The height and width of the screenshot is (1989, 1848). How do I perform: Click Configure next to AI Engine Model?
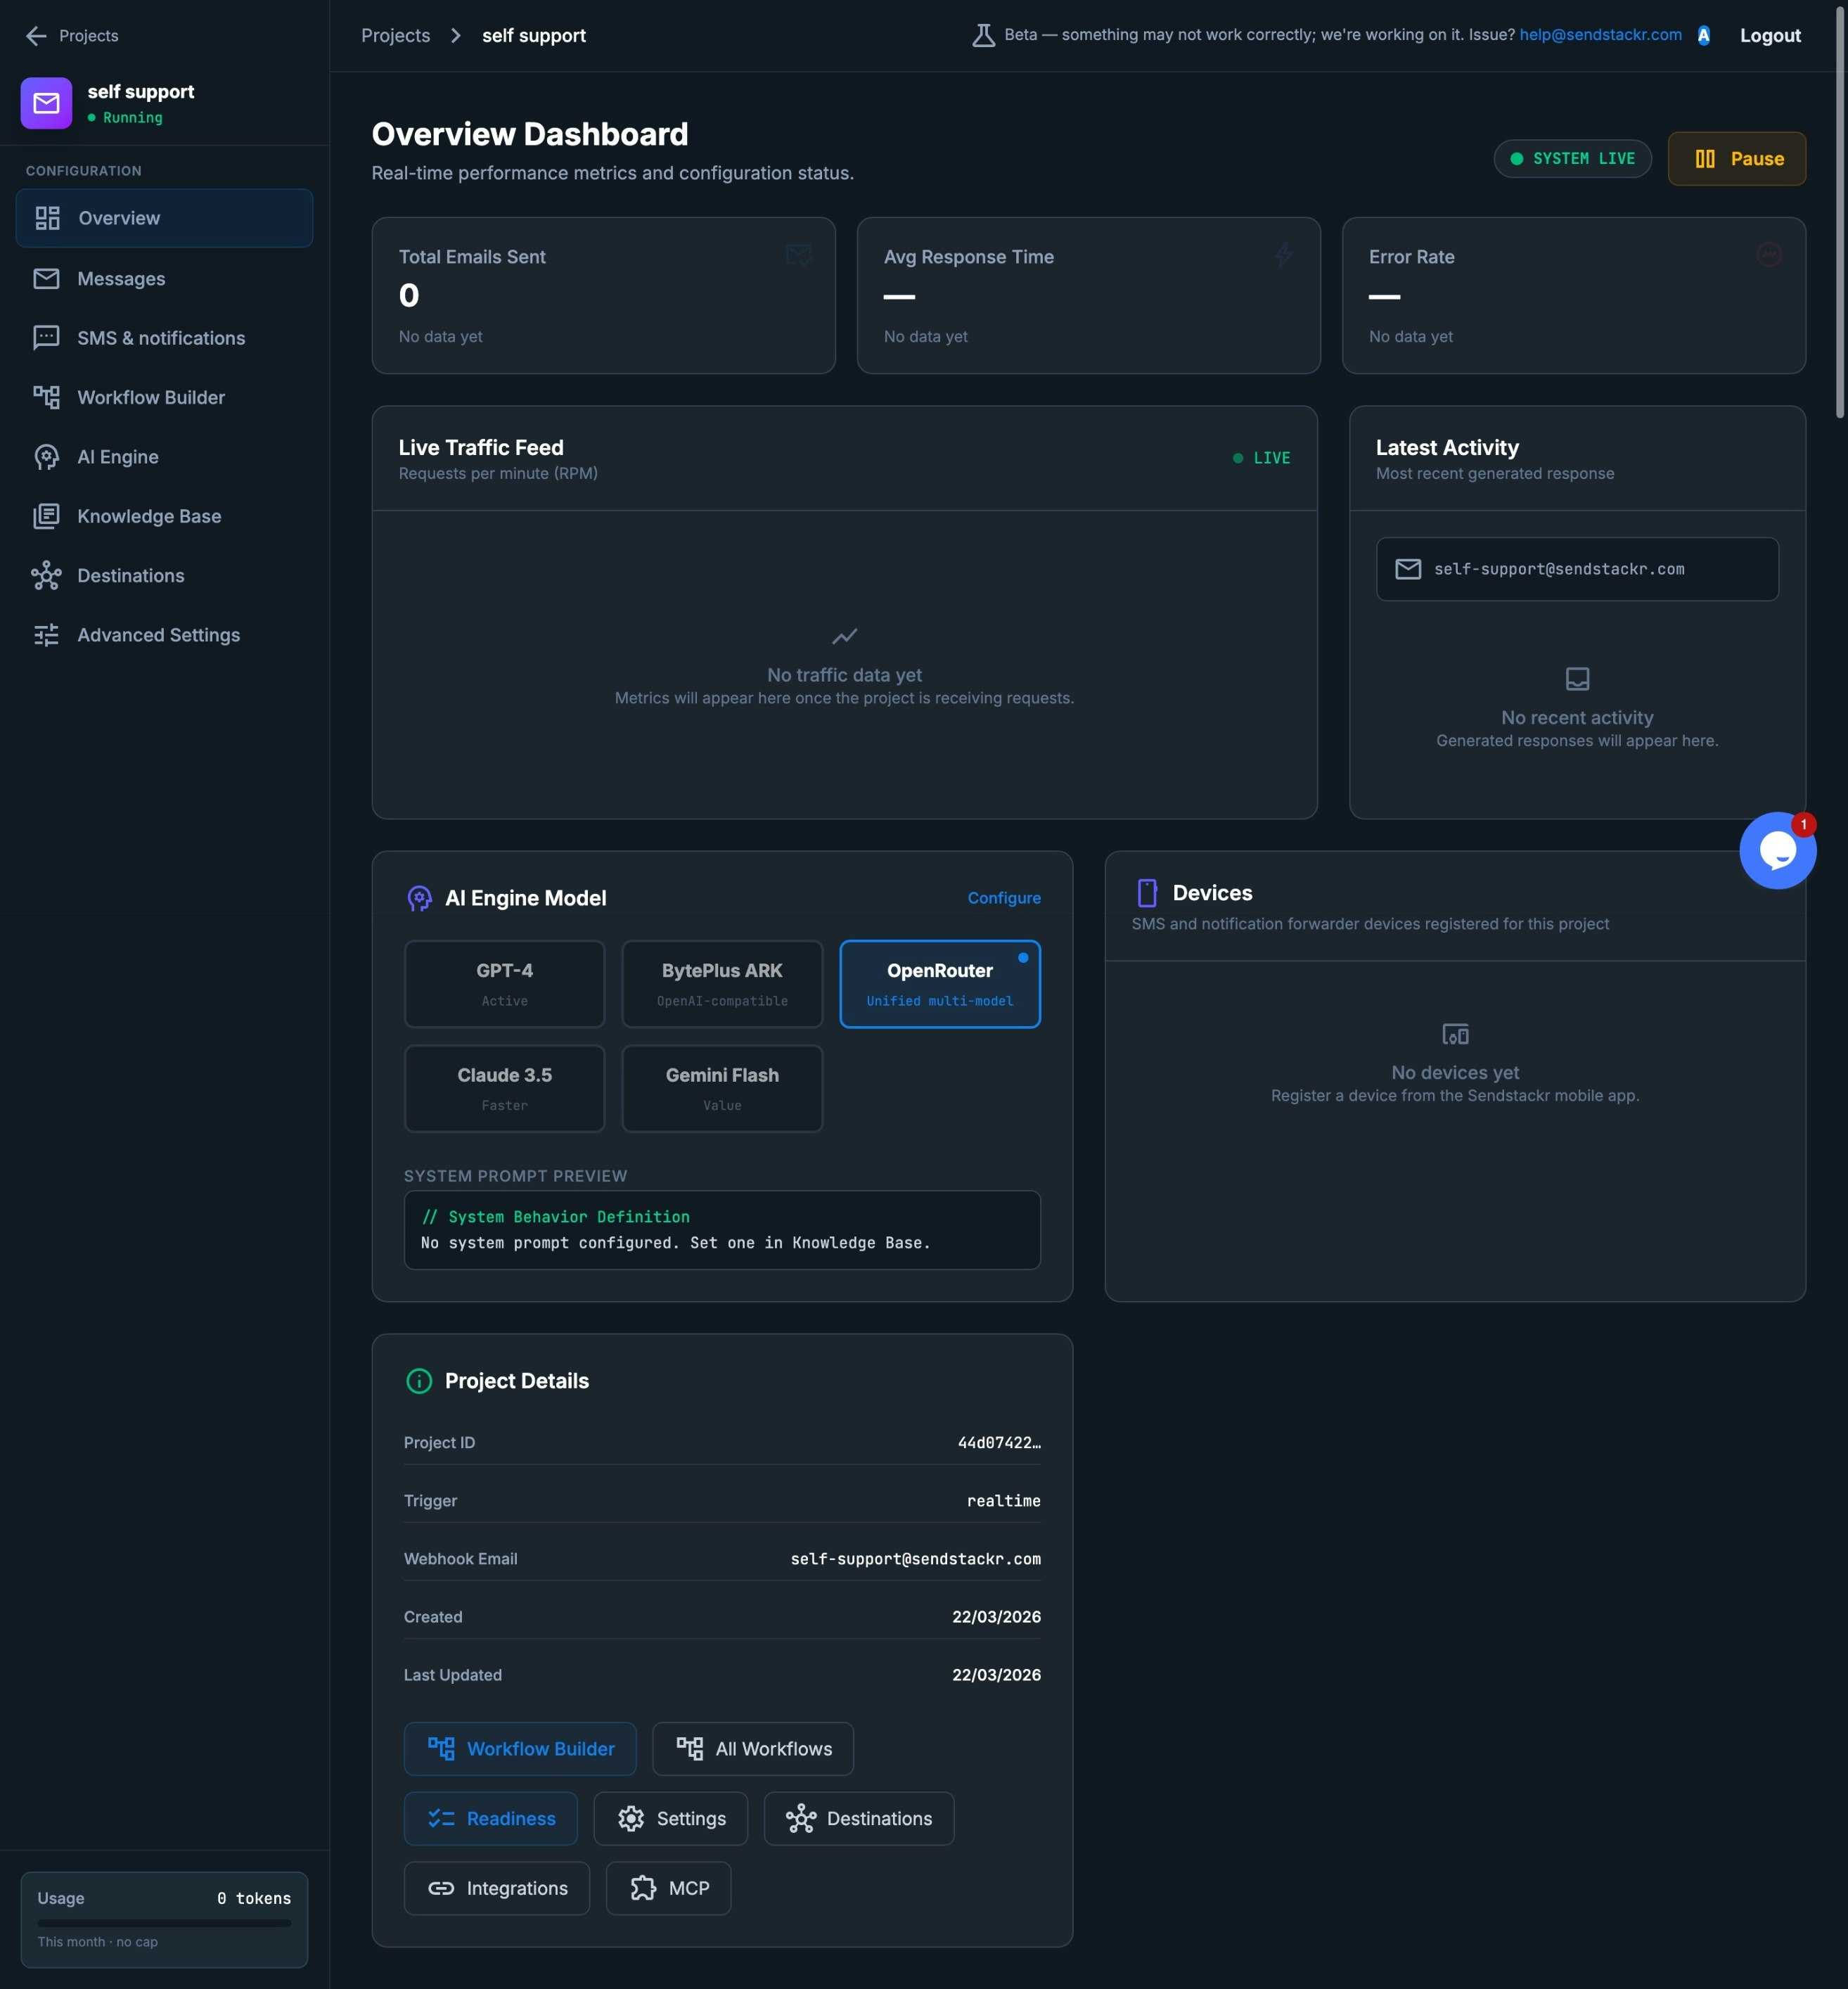(1004, 898)
